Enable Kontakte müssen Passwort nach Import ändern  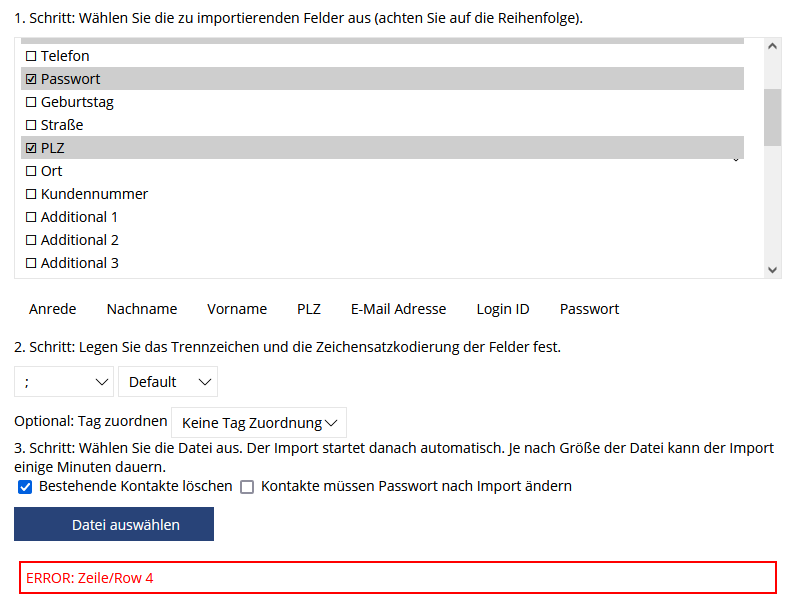point(247,487)
